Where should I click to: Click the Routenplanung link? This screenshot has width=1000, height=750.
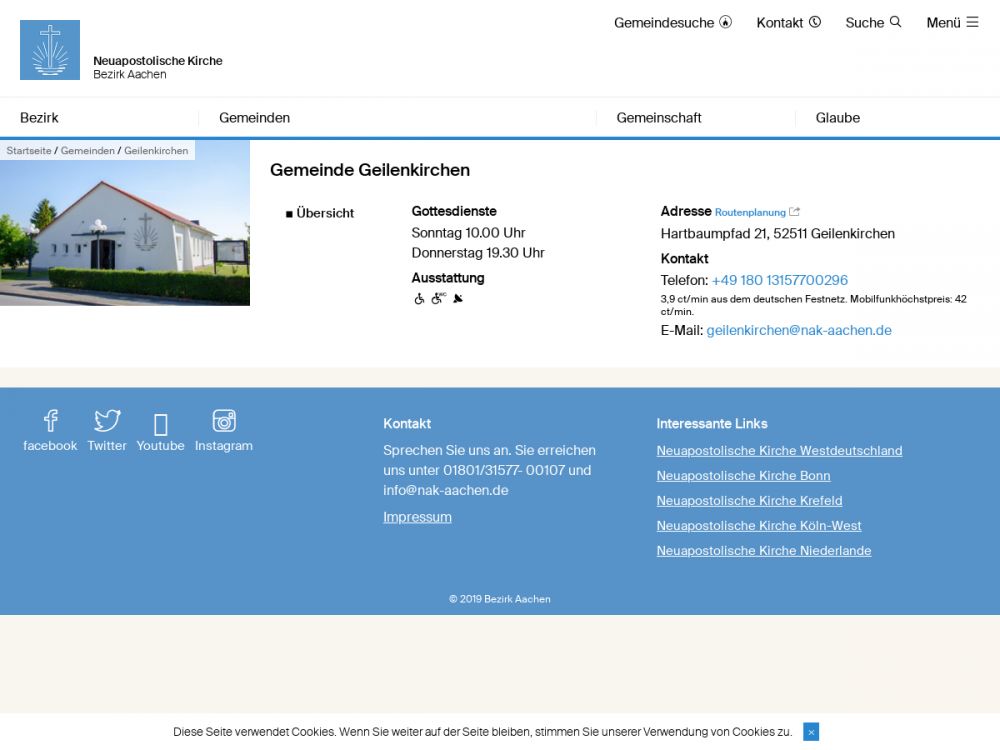[751, 212]
